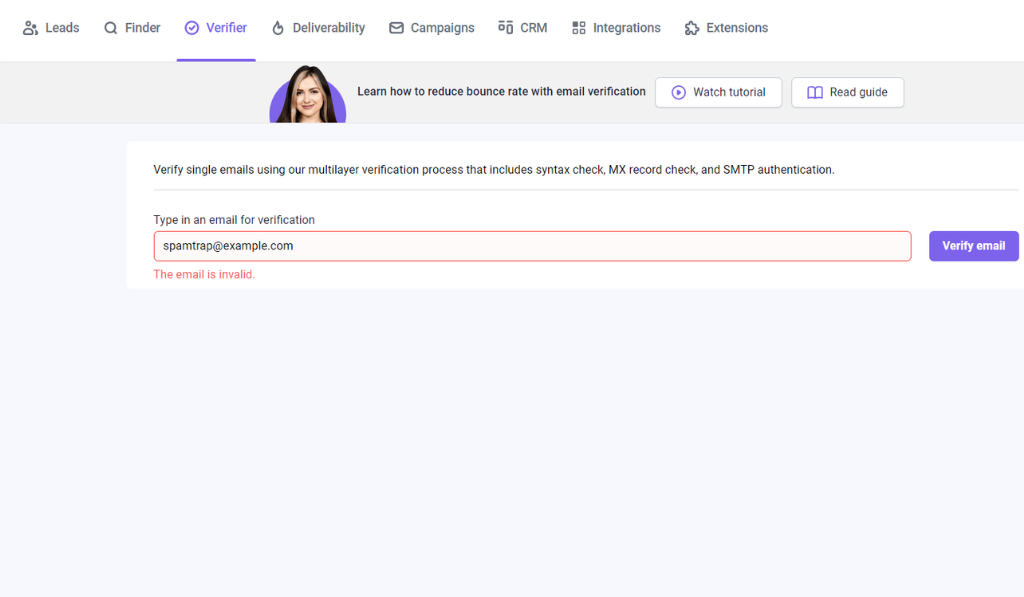Go to the Deliverability tab
1024x597 pixels.
[318, 28]
